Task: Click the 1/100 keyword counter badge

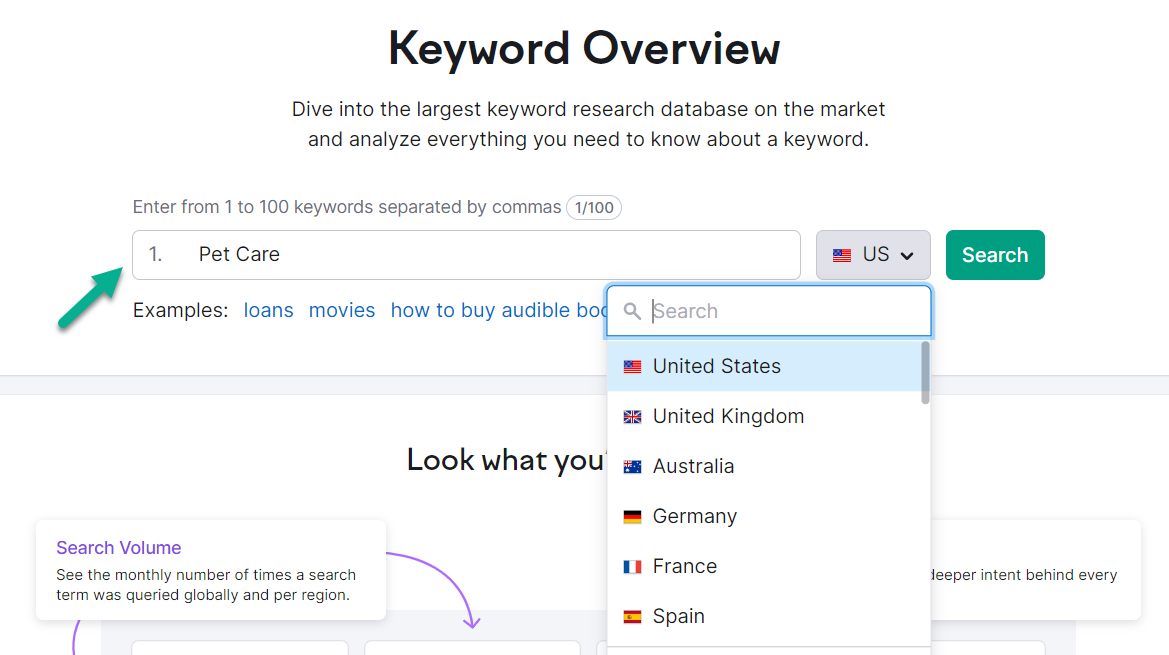Action: (594, 207)
